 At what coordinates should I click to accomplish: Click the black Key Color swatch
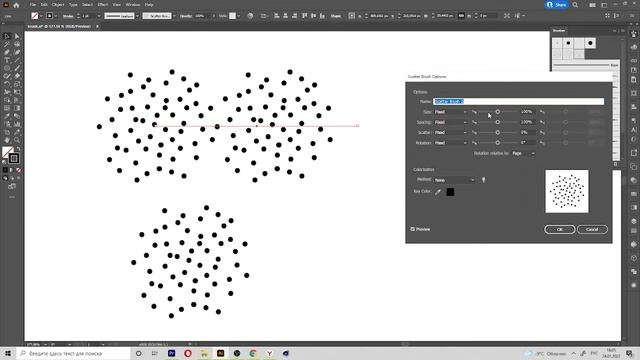(x=450, y=192)
